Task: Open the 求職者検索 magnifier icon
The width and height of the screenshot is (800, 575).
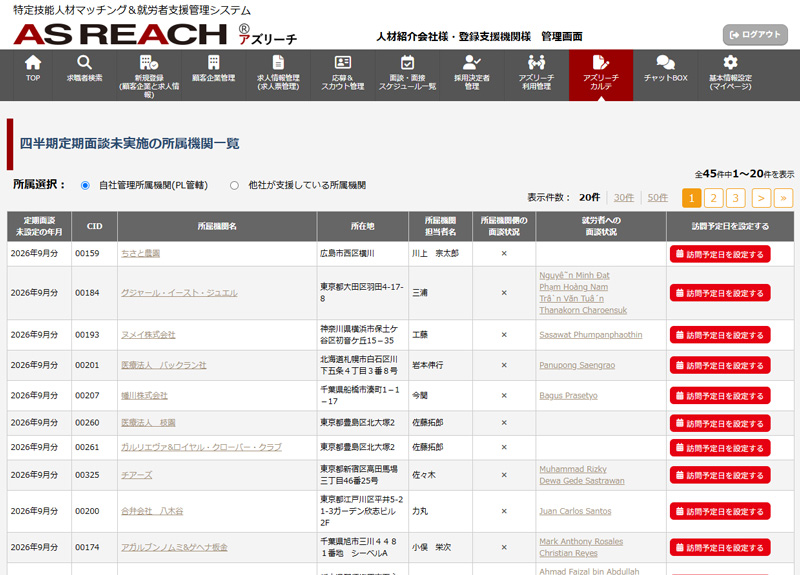Action: coord(84,62)
